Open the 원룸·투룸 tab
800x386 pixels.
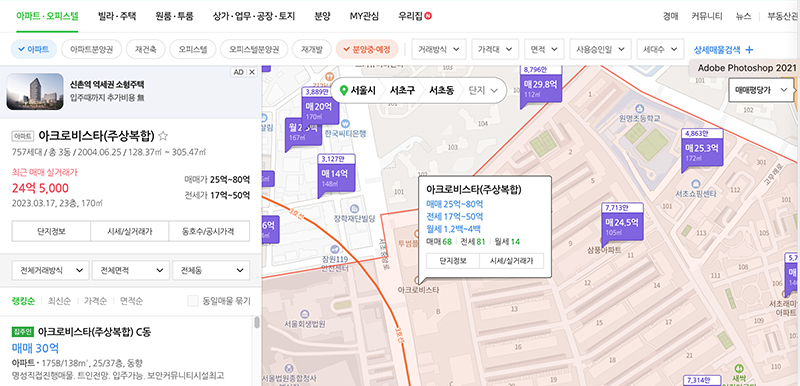tap(174, 16)
